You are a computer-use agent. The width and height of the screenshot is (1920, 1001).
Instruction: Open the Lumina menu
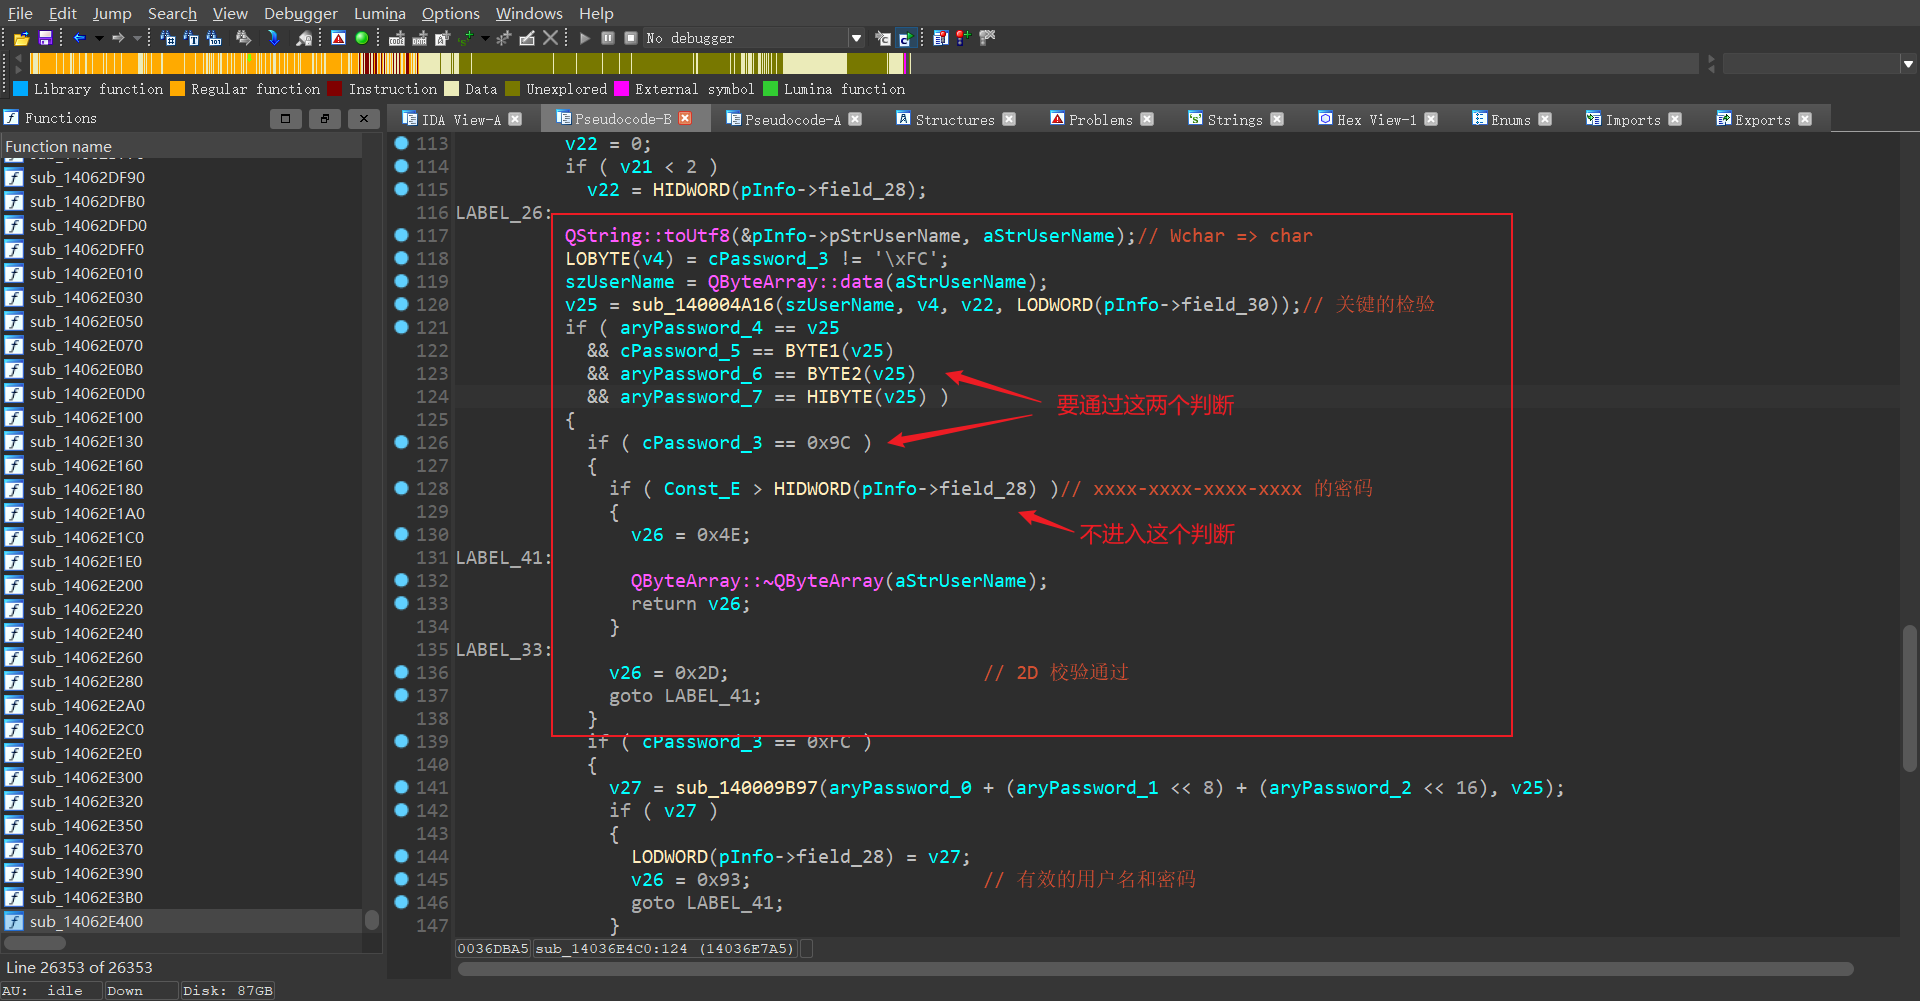pos(379,13)
